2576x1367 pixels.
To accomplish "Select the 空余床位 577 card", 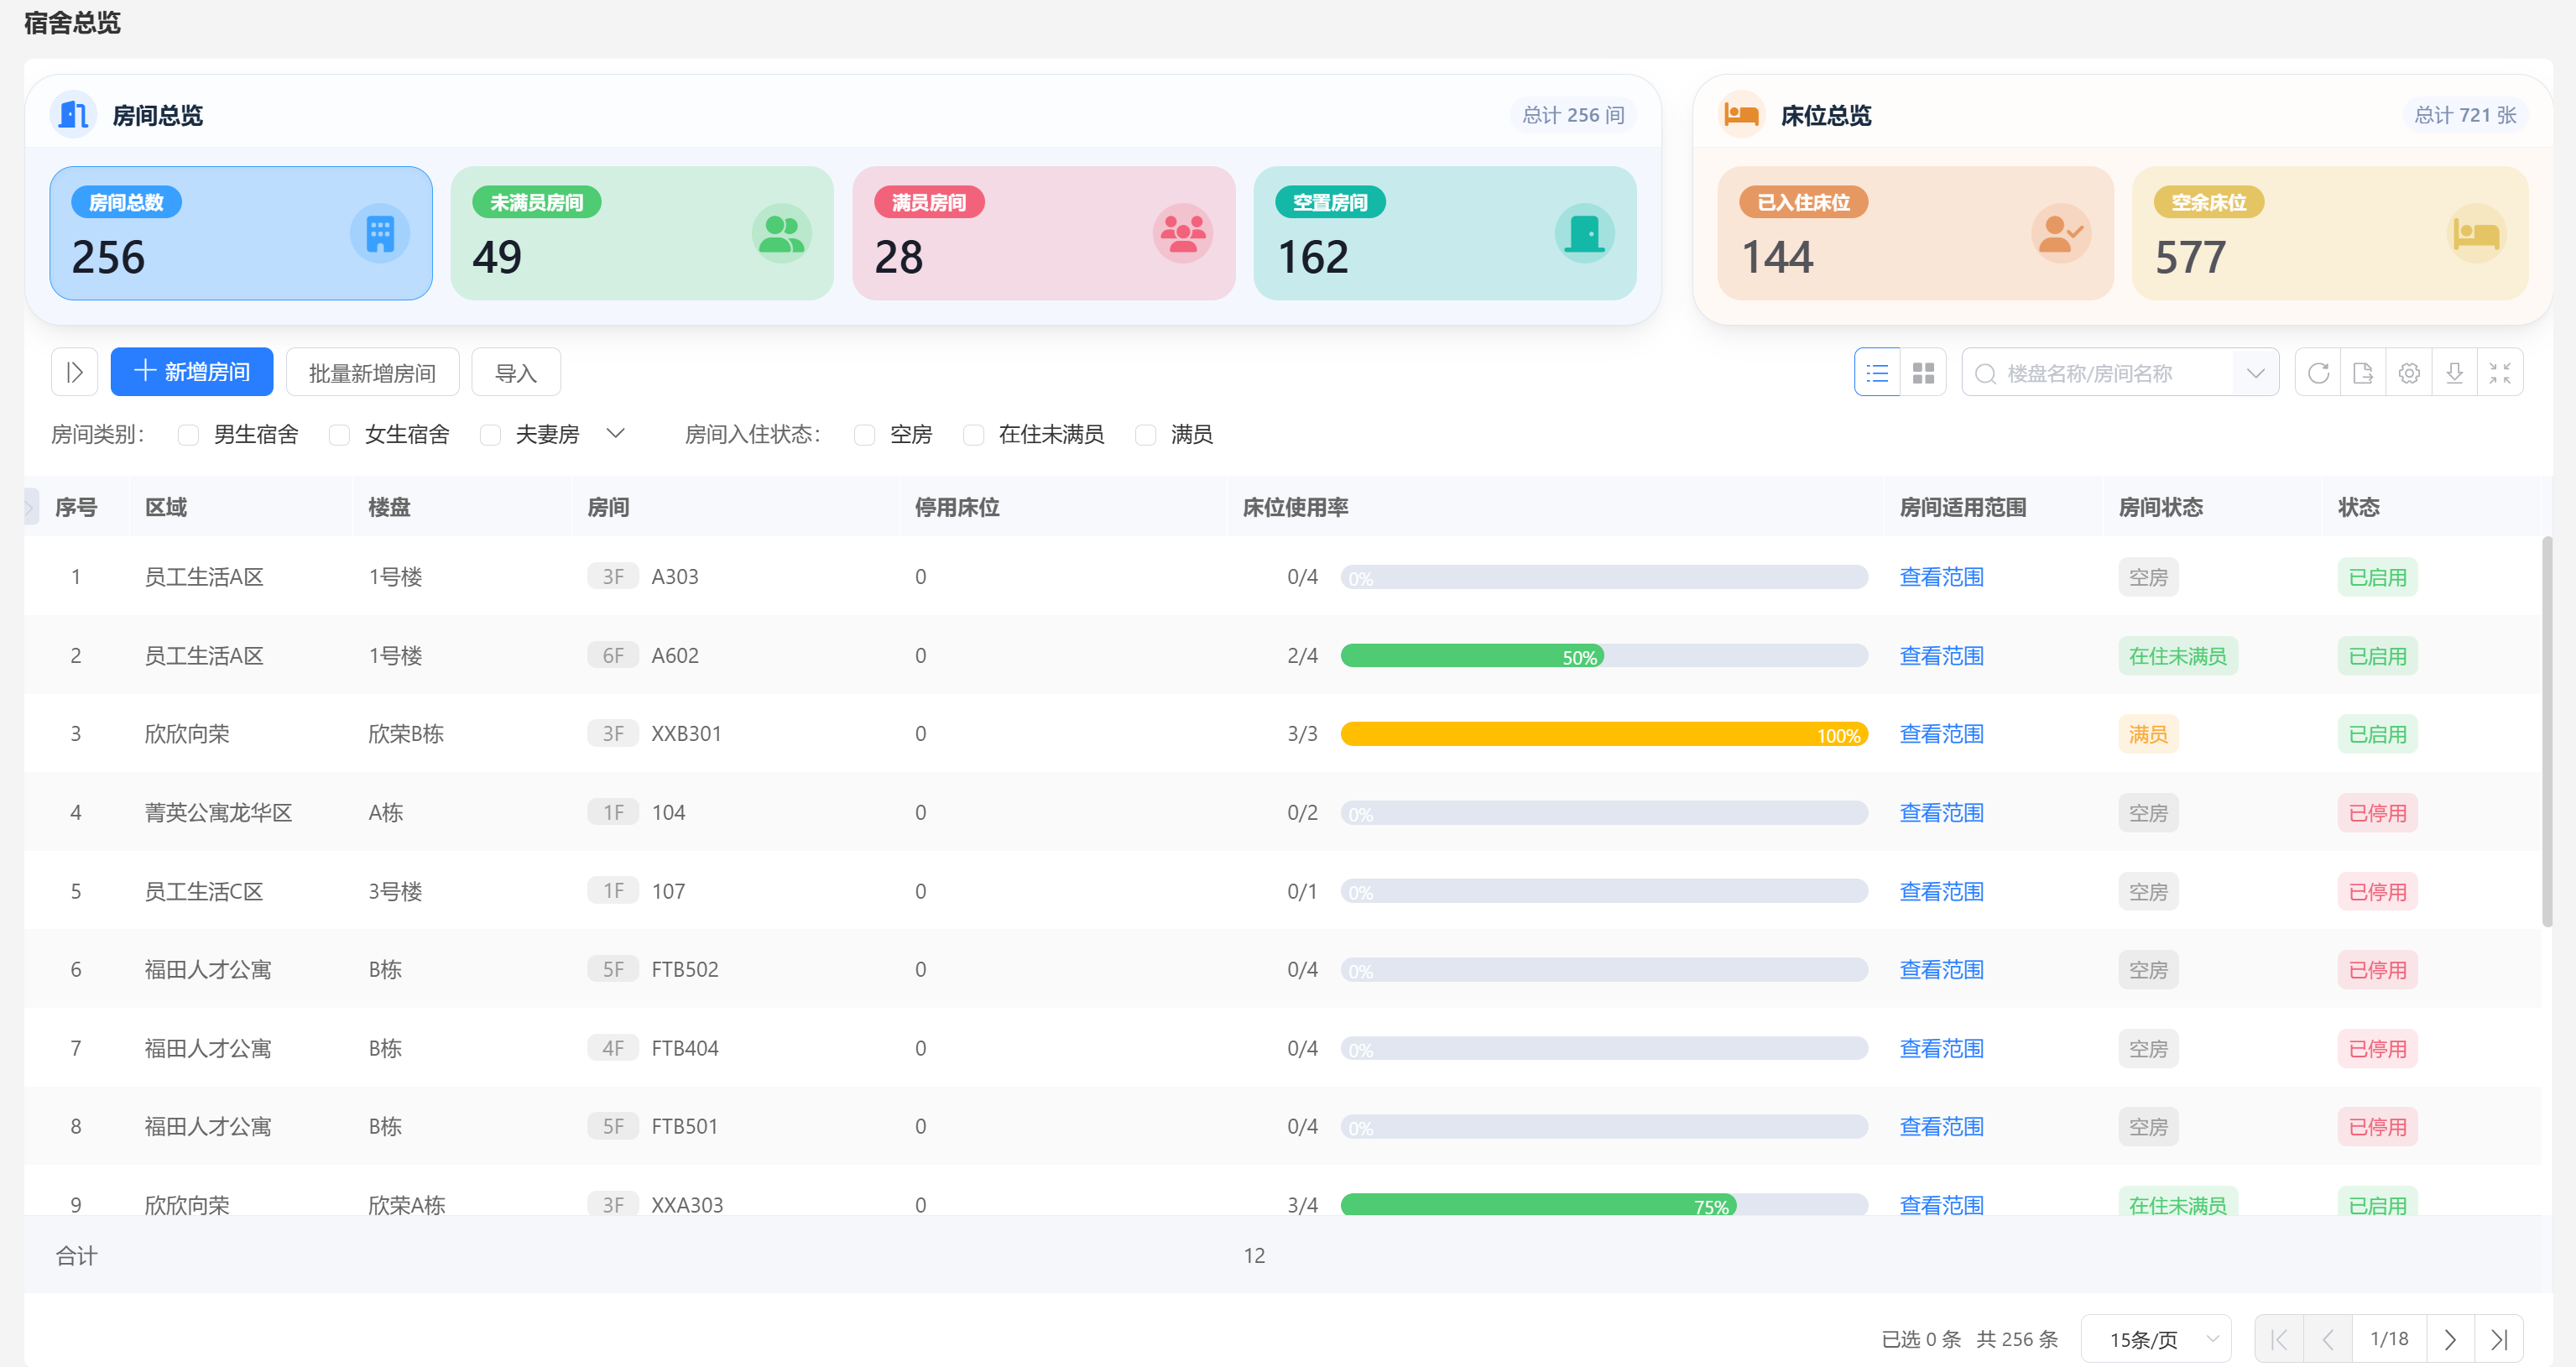I will (x=2330, y=233).
